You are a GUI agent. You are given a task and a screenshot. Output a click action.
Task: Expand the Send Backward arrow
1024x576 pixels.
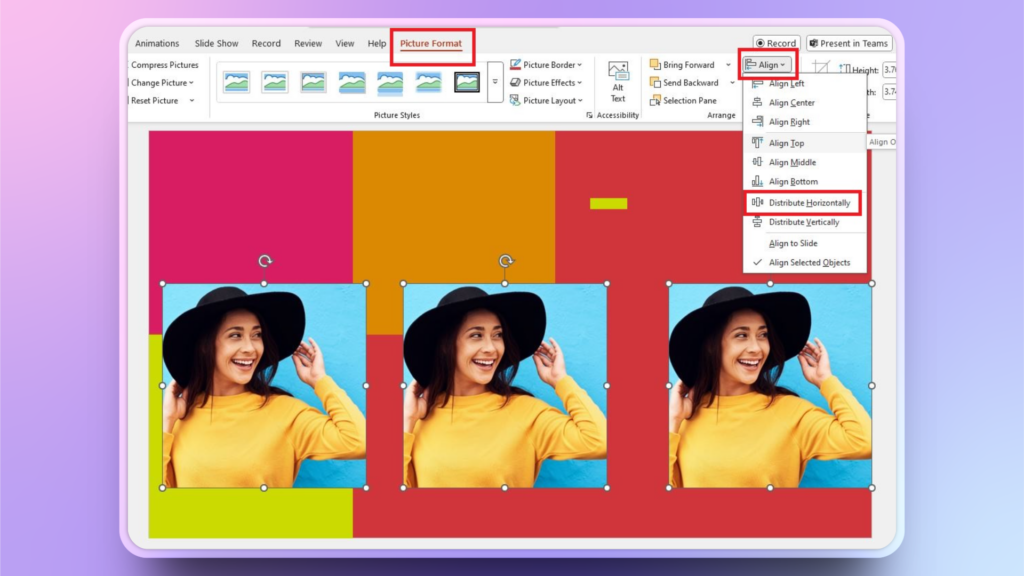coord(732,83)
